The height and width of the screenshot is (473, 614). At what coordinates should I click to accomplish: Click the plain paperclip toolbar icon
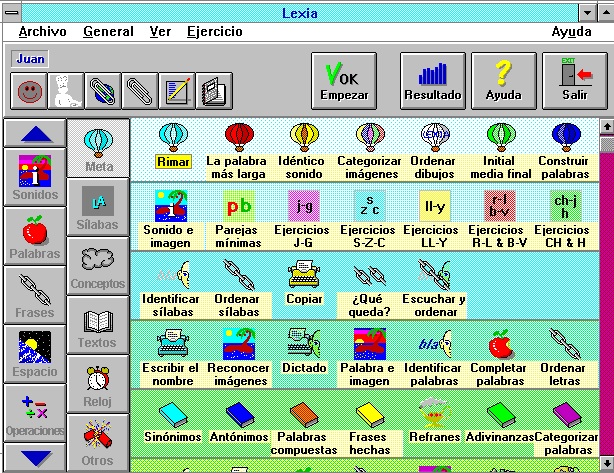(140, 91)
